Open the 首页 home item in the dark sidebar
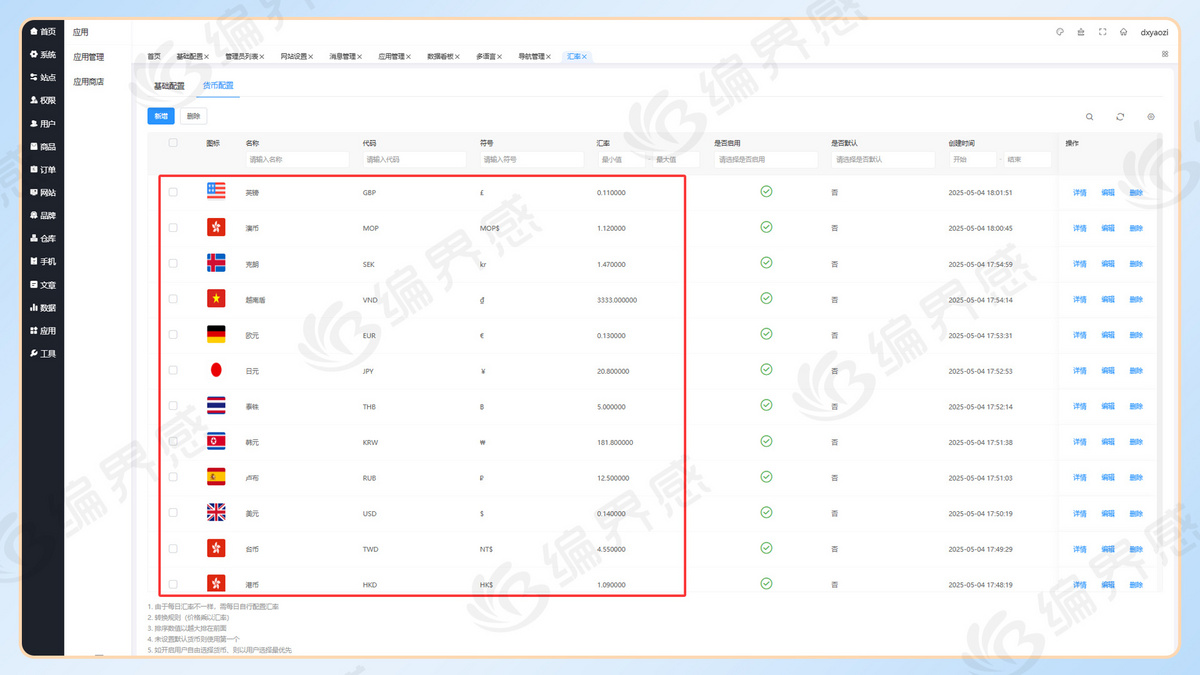 pos(43,32)
